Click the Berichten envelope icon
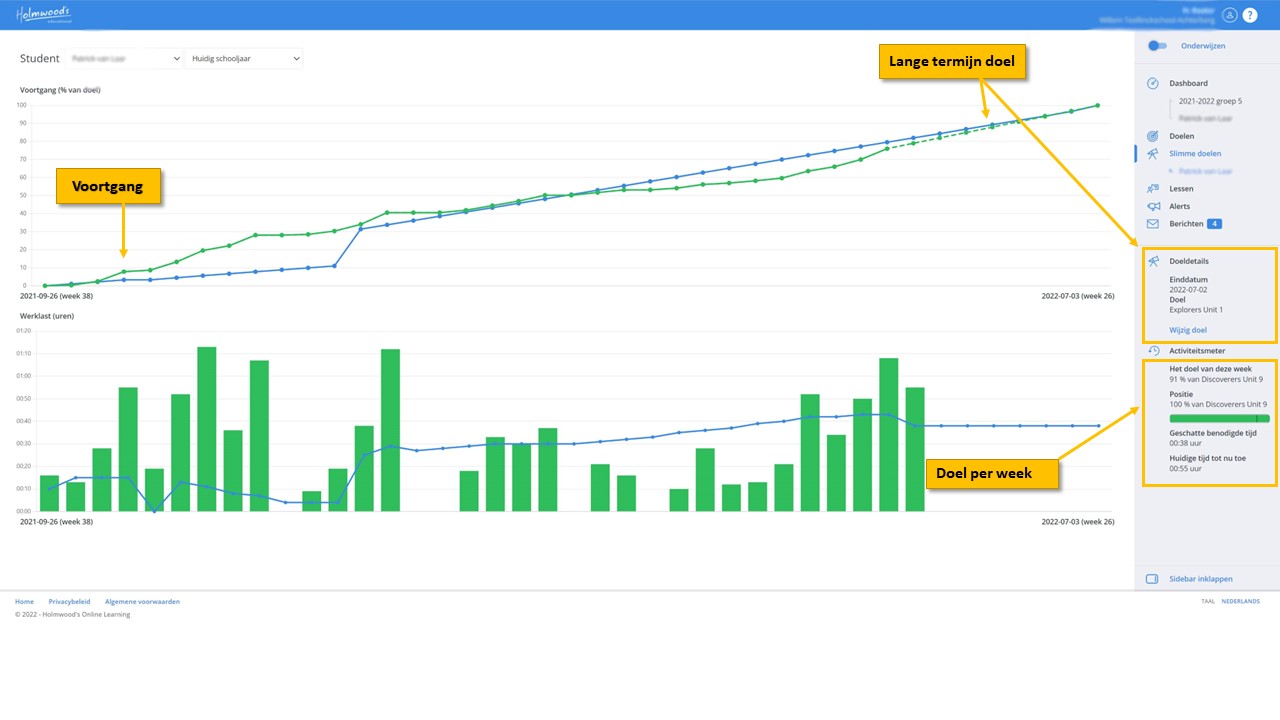This screenshot has width=1280, height=720. [1152, 224]
